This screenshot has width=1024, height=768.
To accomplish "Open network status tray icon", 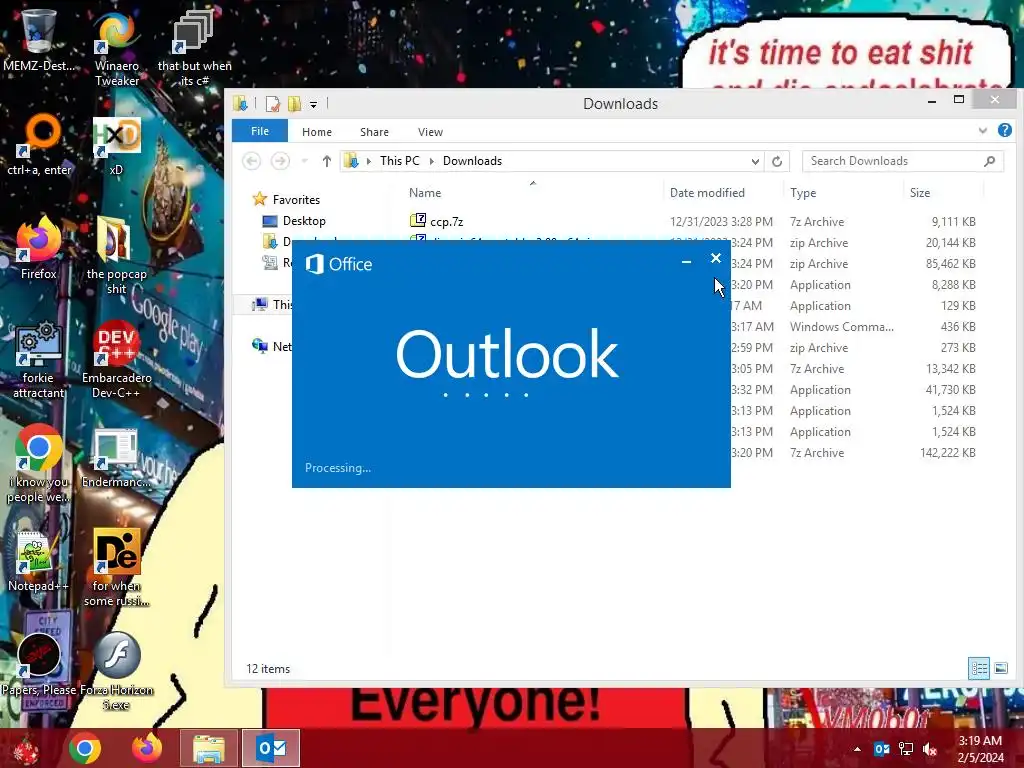I will click(906, 749).
